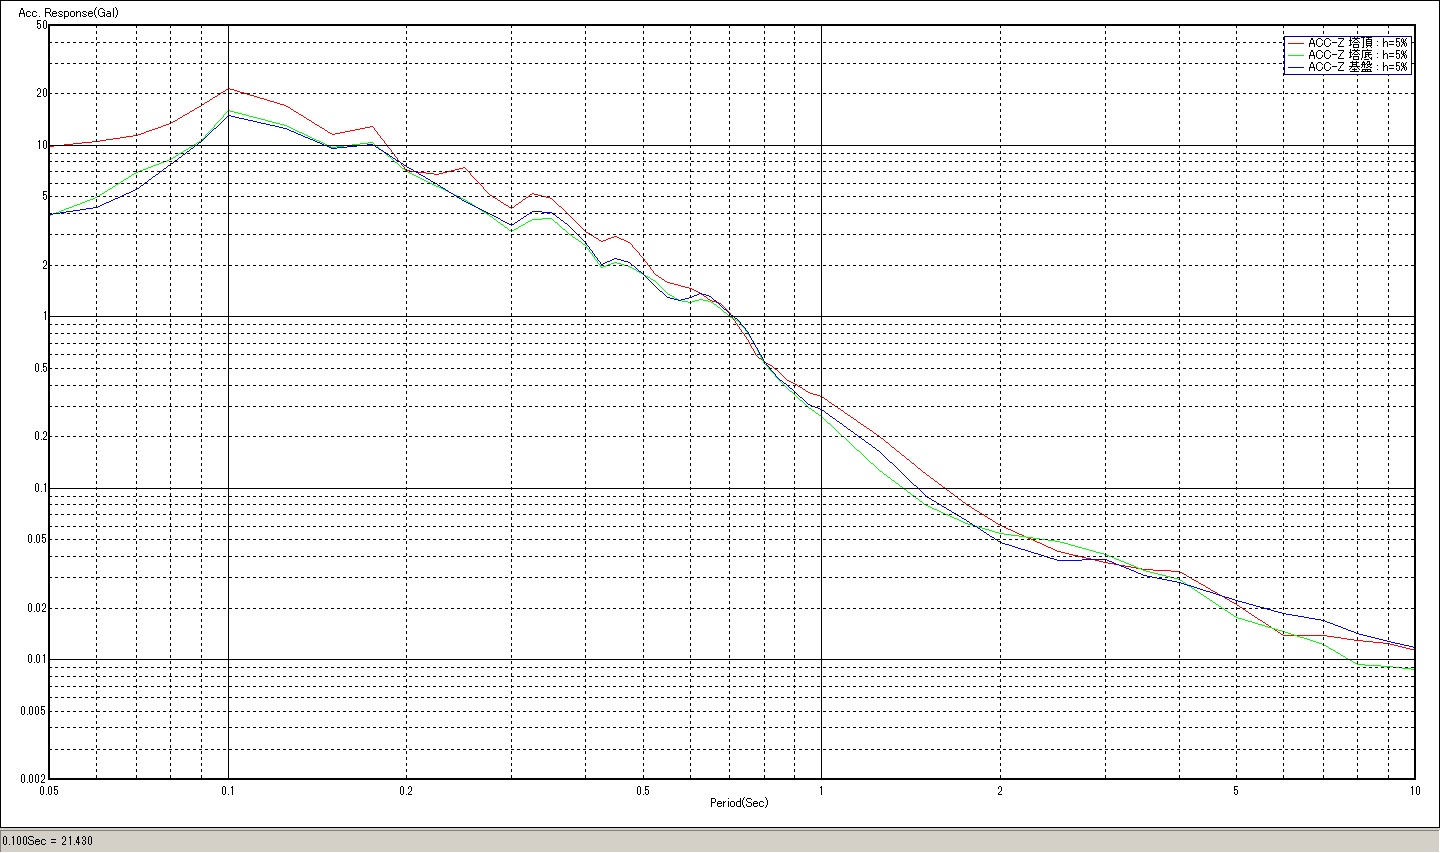Select the 20 tick label on the vertical axis
The image size is (1440, 853).
(x=42, y=93)
